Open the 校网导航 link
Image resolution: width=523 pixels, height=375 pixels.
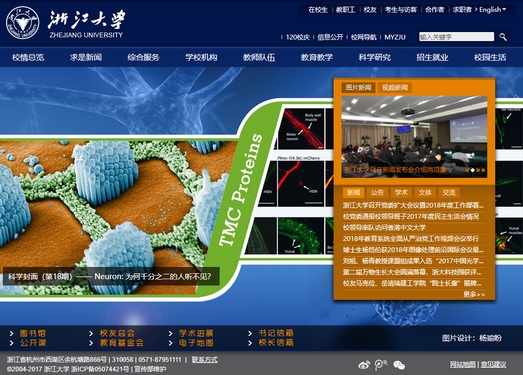(x=364, y=37)
